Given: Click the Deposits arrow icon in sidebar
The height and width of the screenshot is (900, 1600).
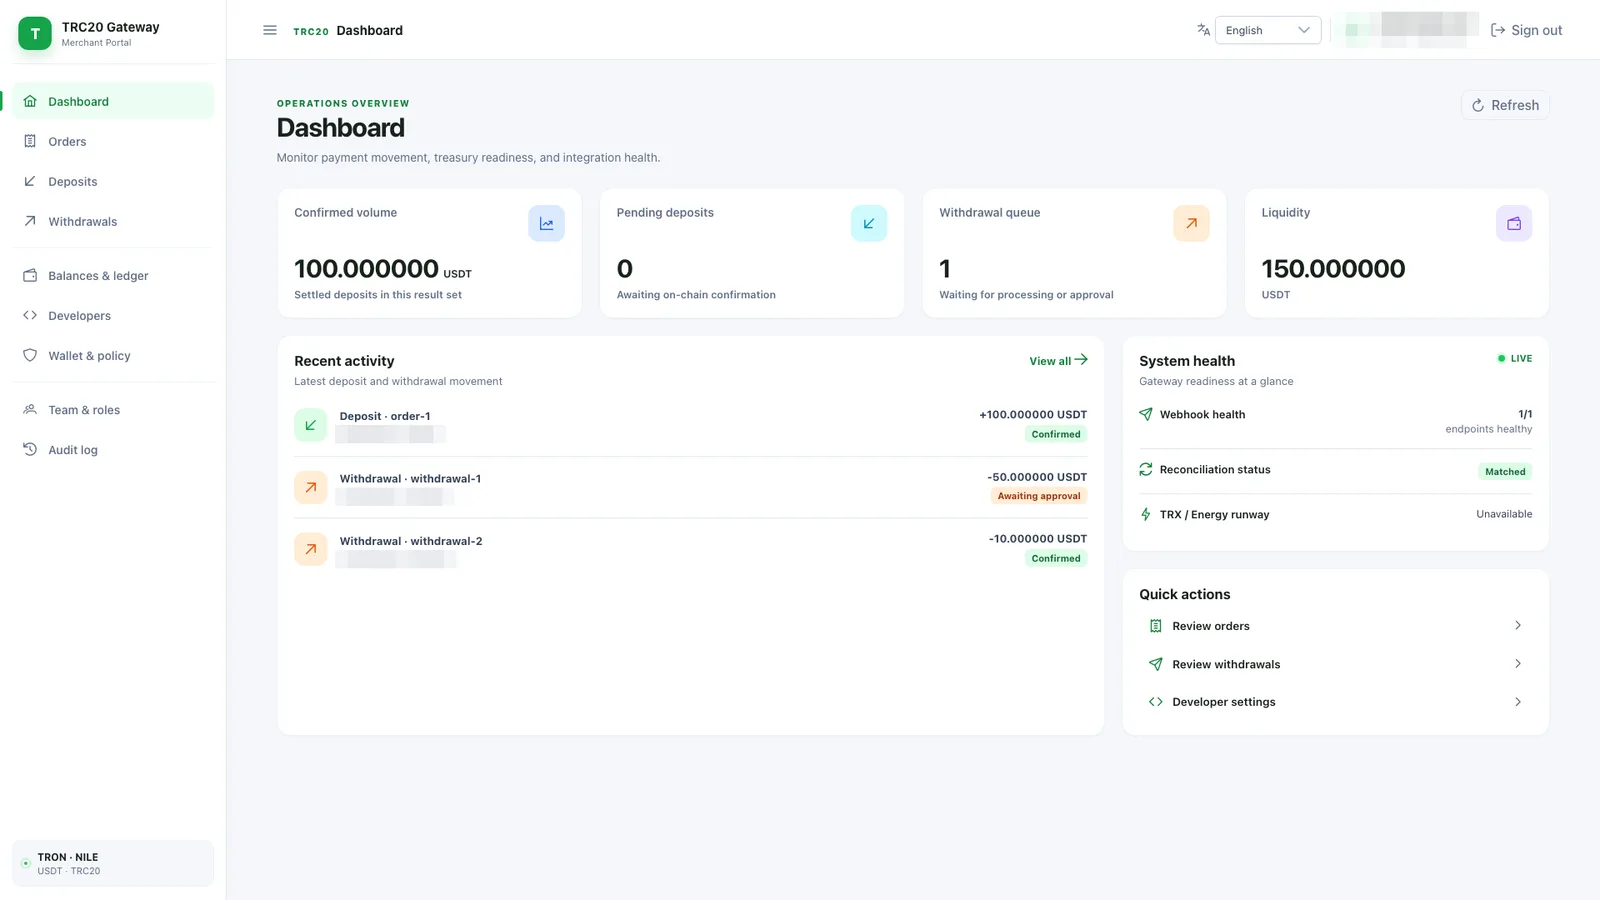Looking at the screenshot, I should pyautogui.click(x=30, y=181).
